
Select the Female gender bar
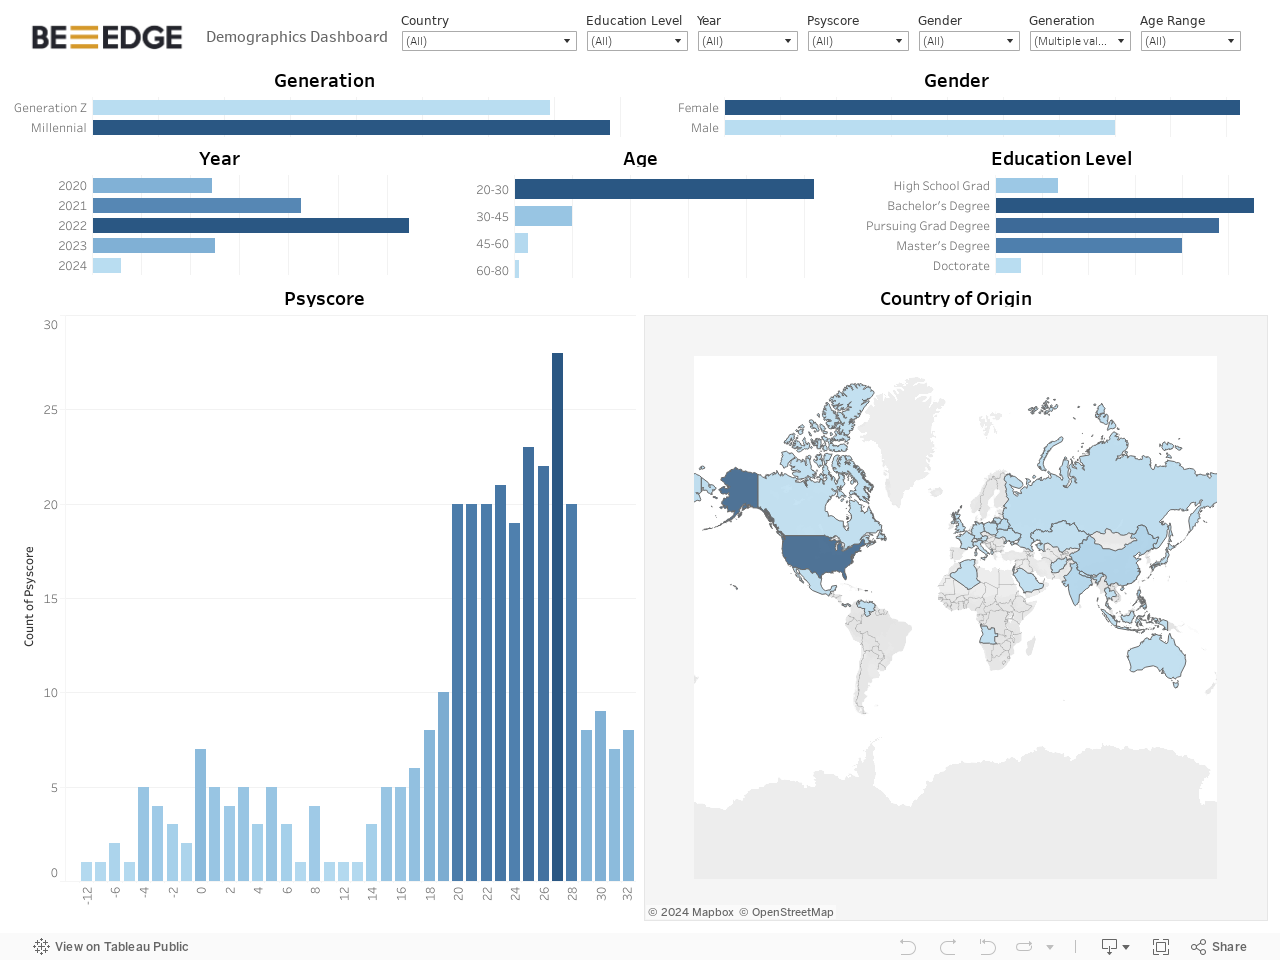click(982, 107)
